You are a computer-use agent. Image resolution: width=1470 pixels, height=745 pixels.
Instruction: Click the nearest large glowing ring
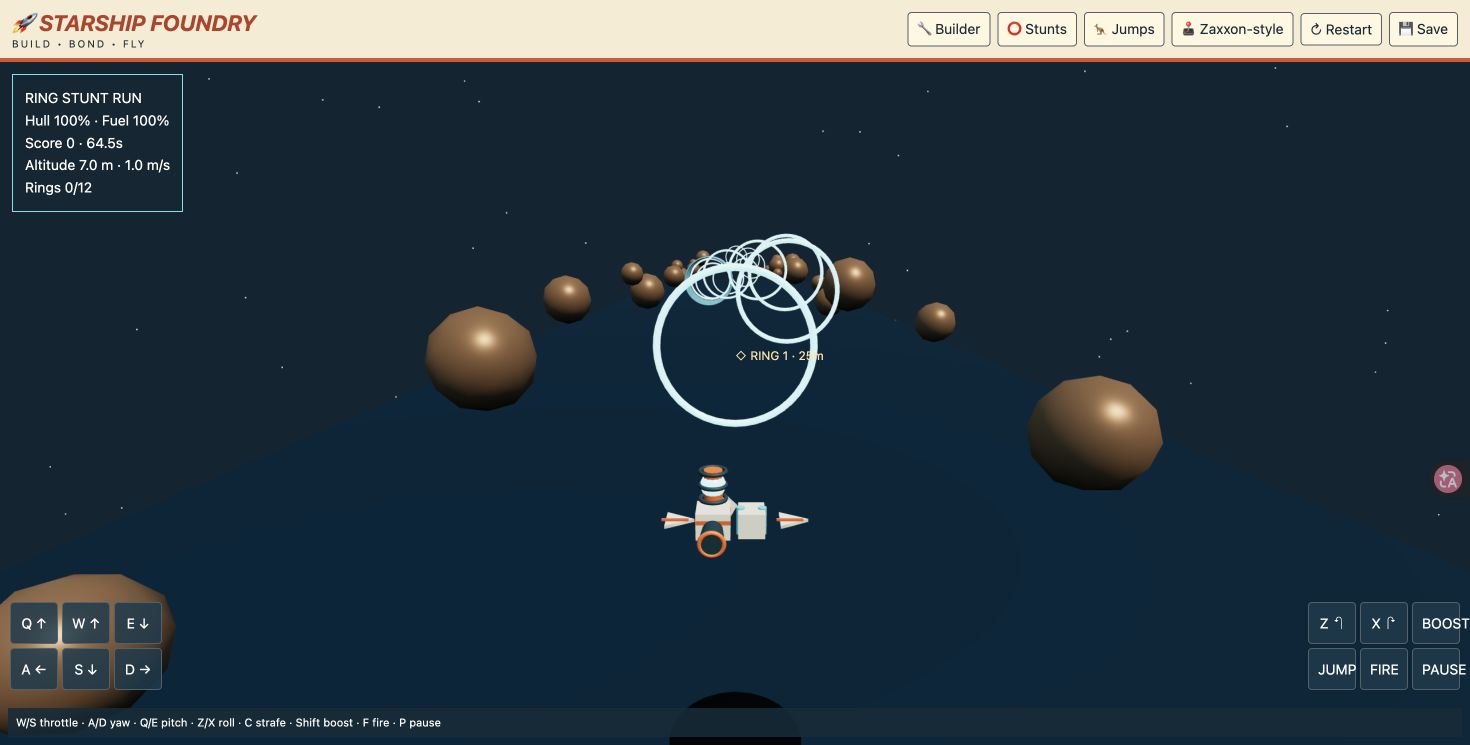point(735,345)
